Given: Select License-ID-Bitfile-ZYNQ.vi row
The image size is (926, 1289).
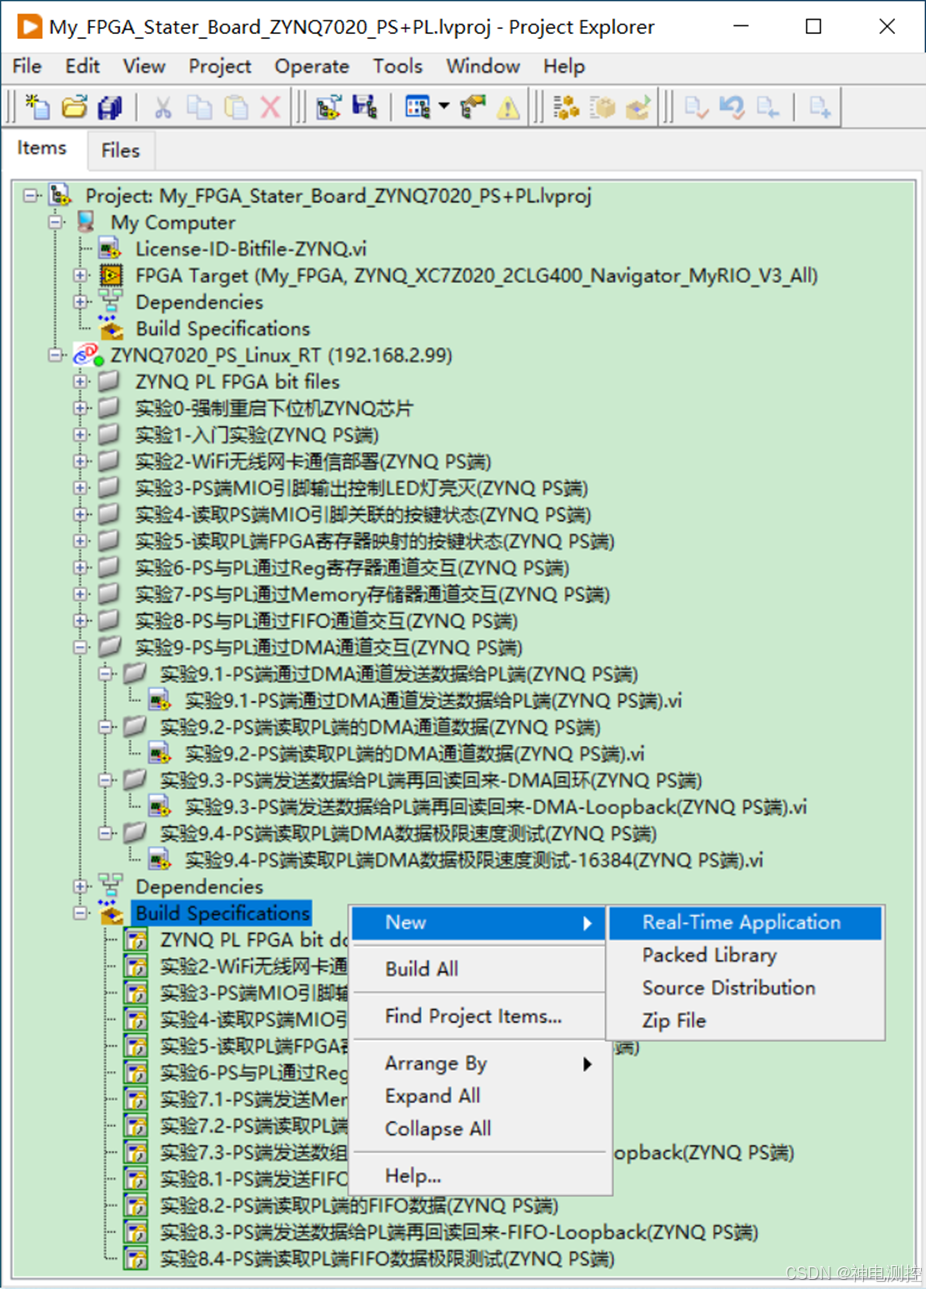Looking at the screenshot, I should (251, 249).
